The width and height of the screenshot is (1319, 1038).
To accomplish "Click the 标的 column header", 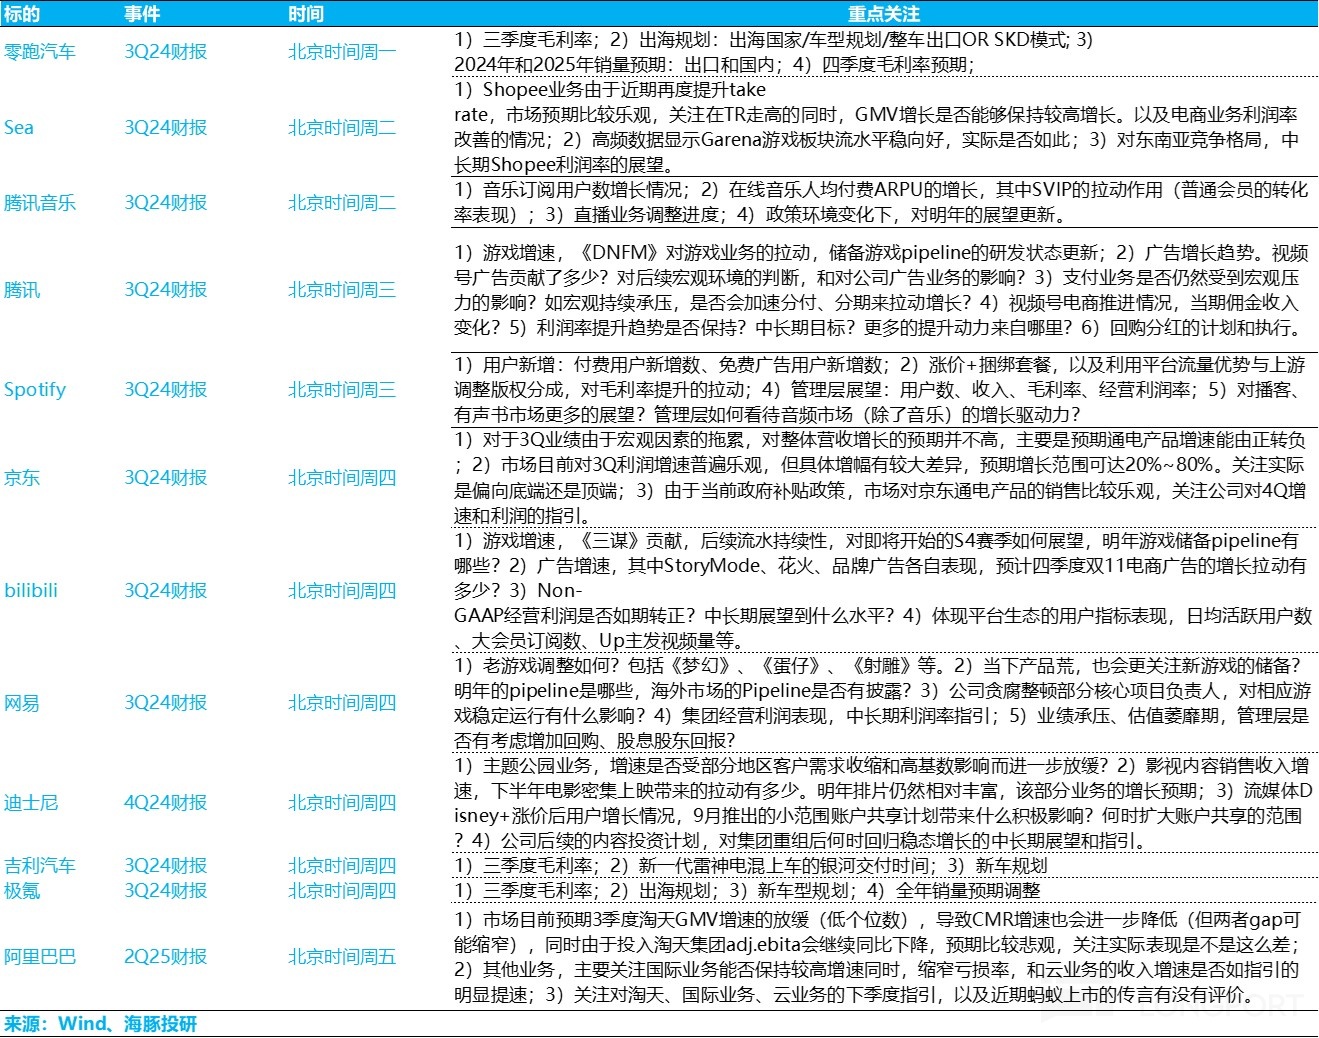I will coord(22,14).
